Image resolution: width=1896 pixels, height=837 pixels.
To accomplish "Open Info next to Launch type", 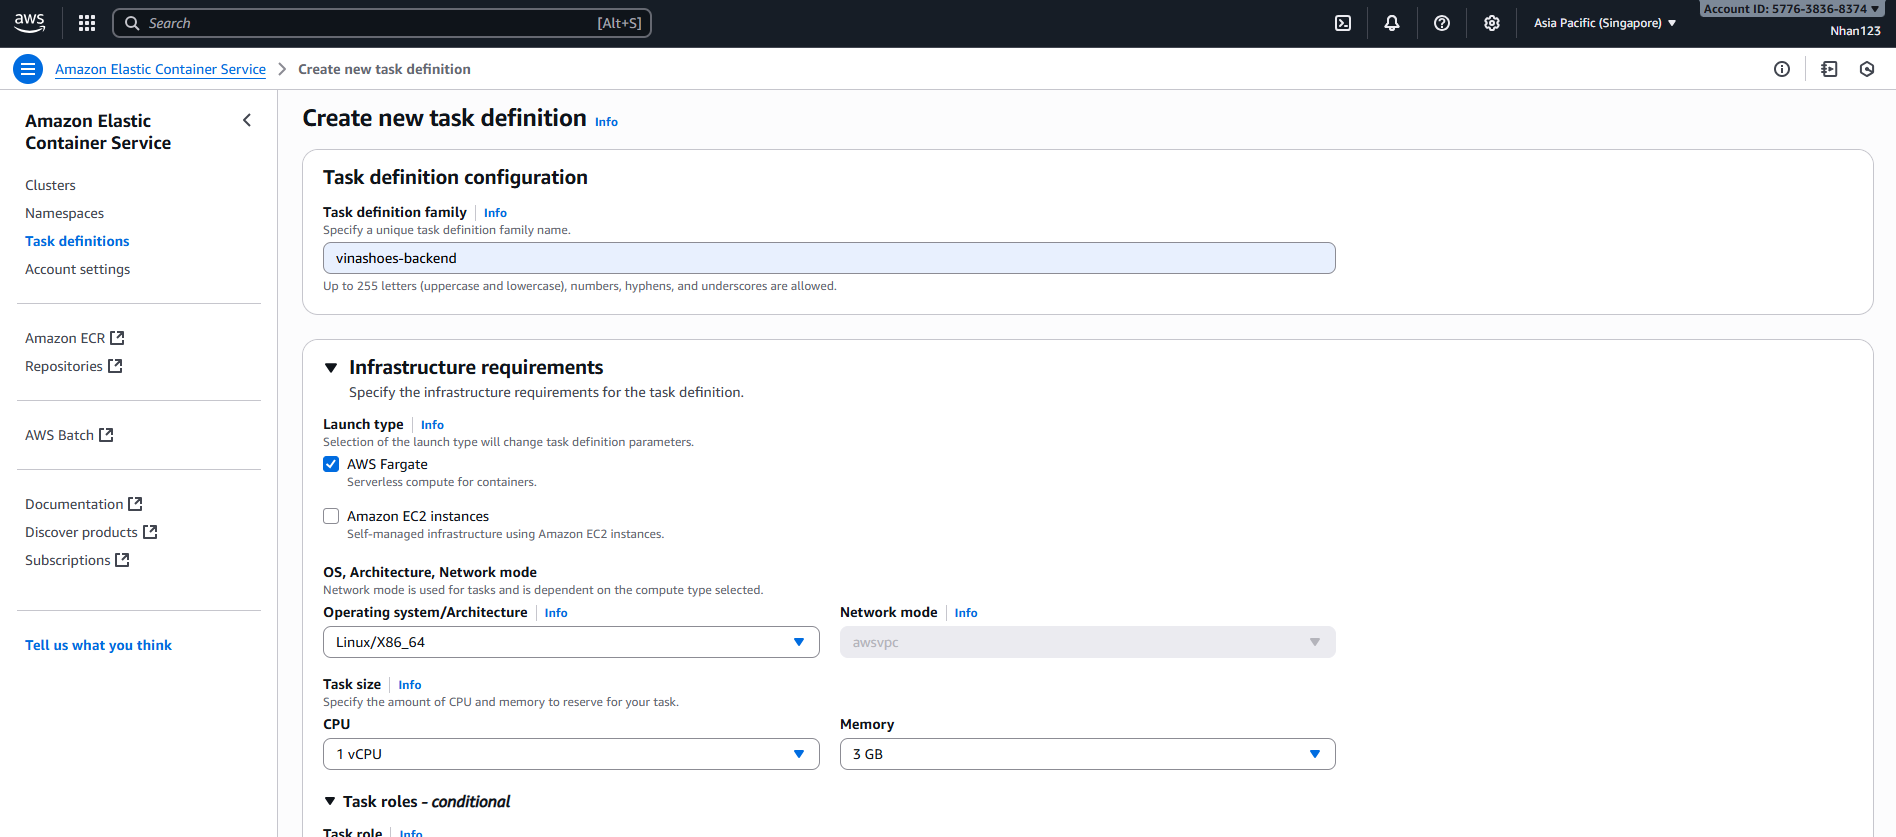I will click(432, 425).
